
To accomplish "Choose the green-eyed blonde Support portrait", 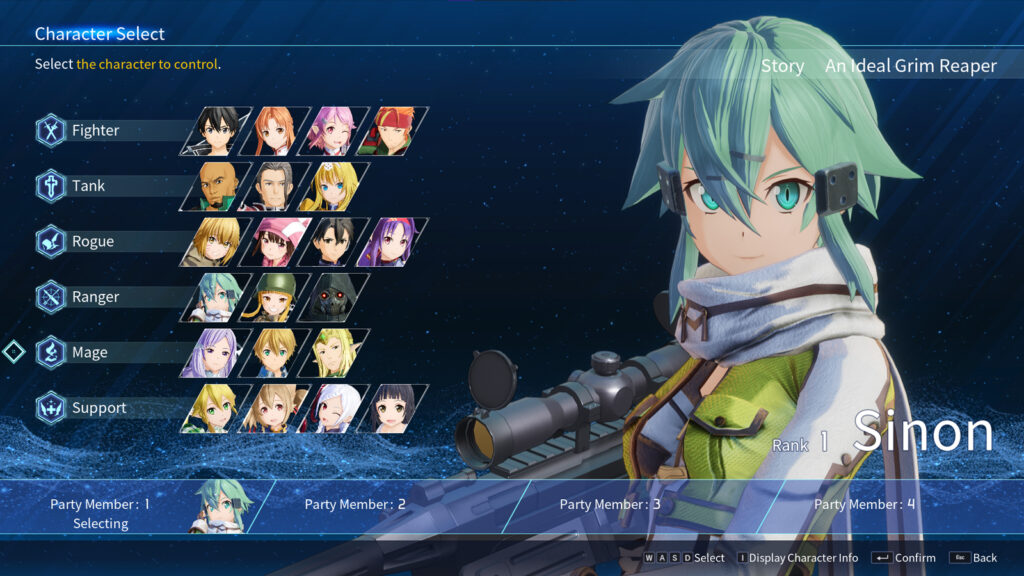I will [x=216, y=409].
